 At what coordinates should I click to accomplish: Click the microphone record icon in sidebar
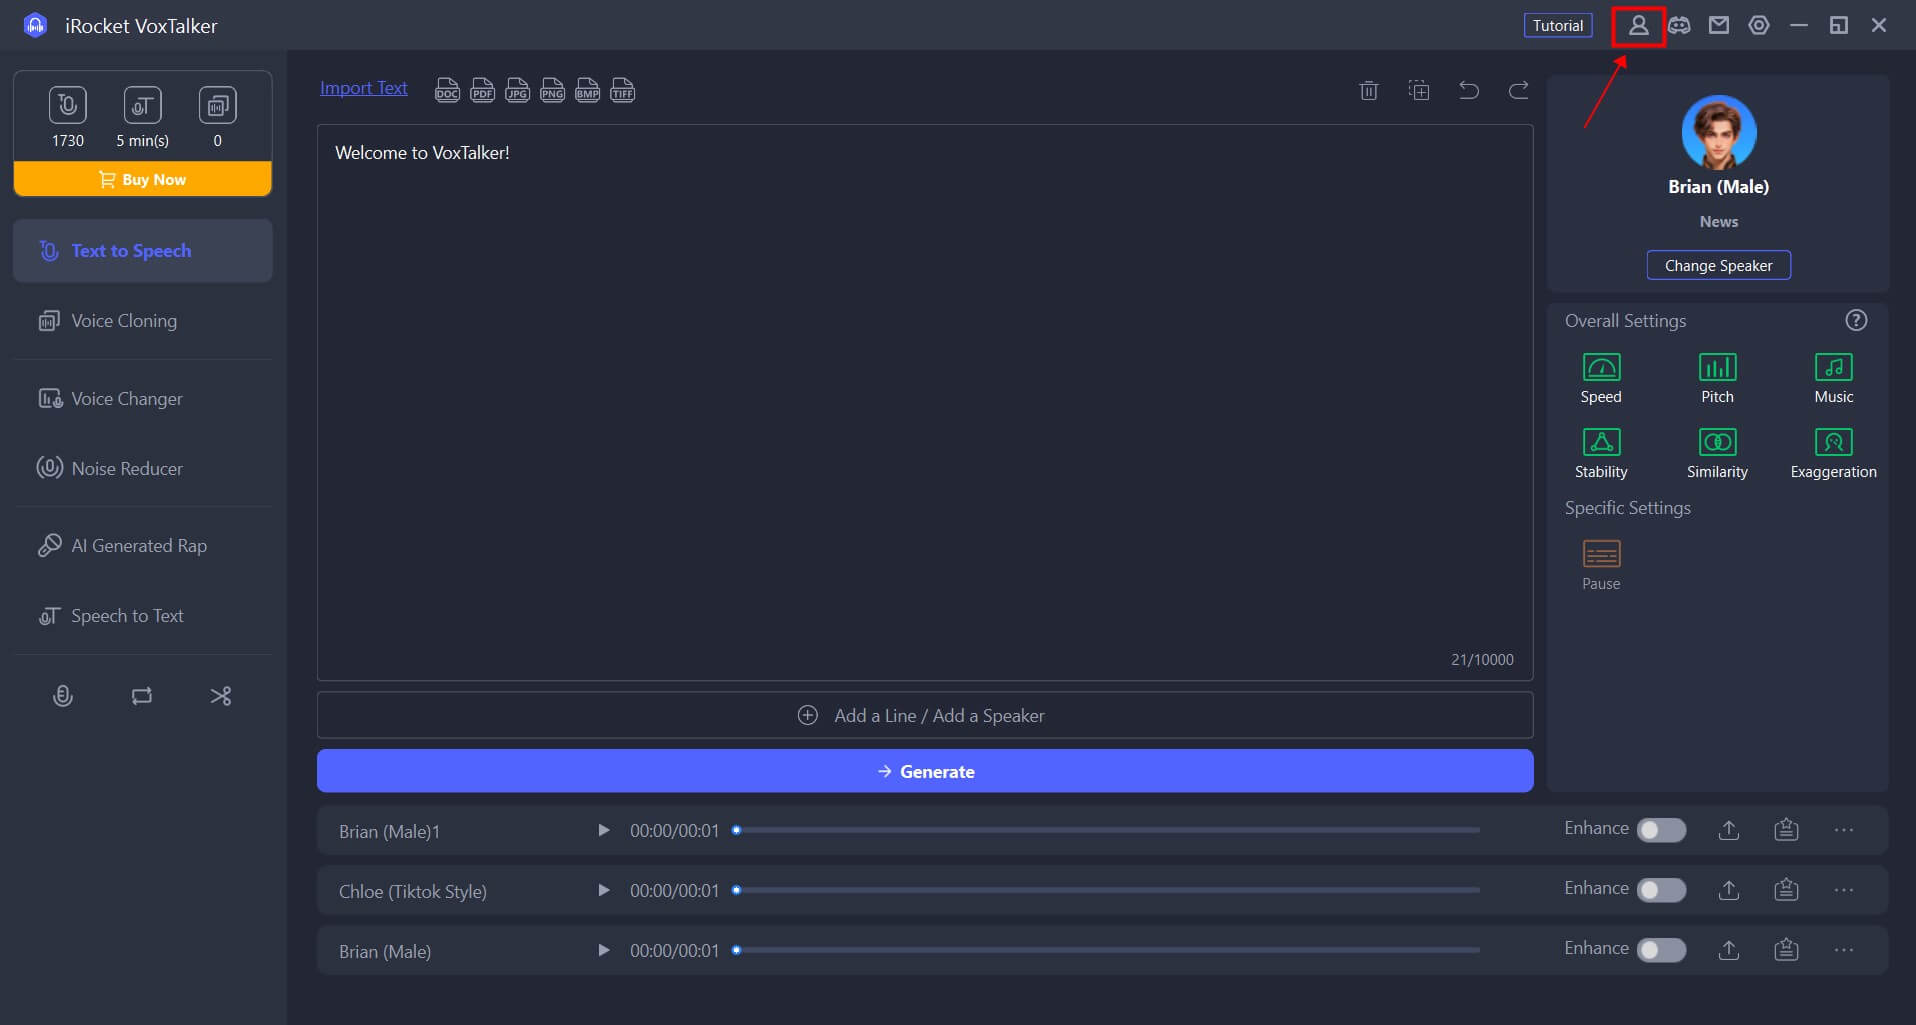pos(63,696)
